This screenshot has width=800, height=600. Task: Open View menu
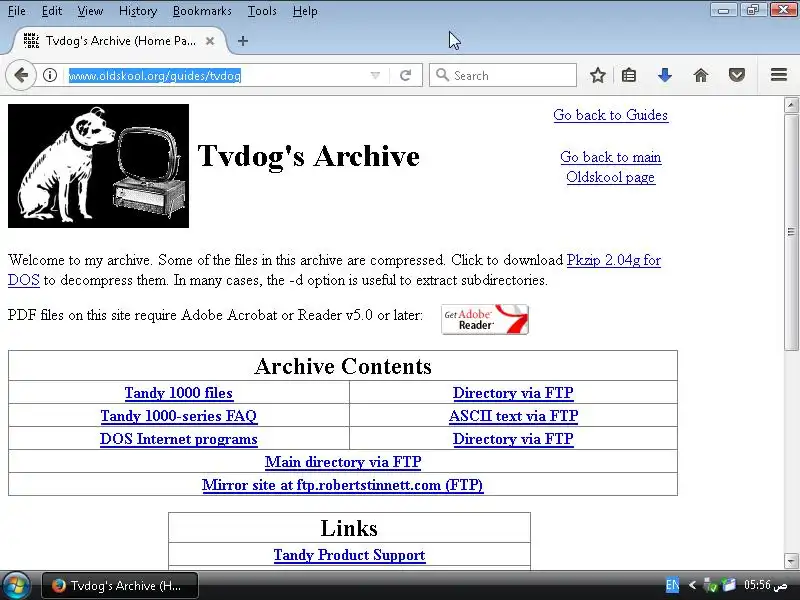tap(90, 11)
